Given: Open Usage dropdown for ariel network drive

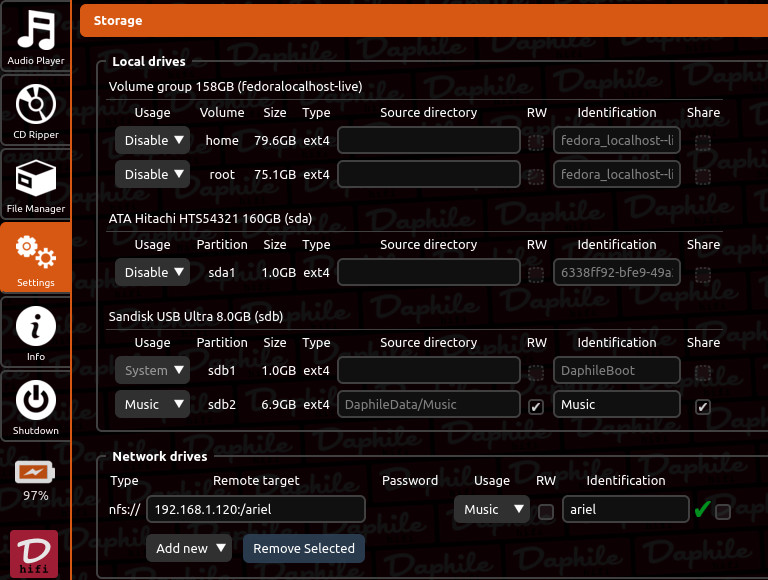Looking at the screenshot, I should point(492,509).
